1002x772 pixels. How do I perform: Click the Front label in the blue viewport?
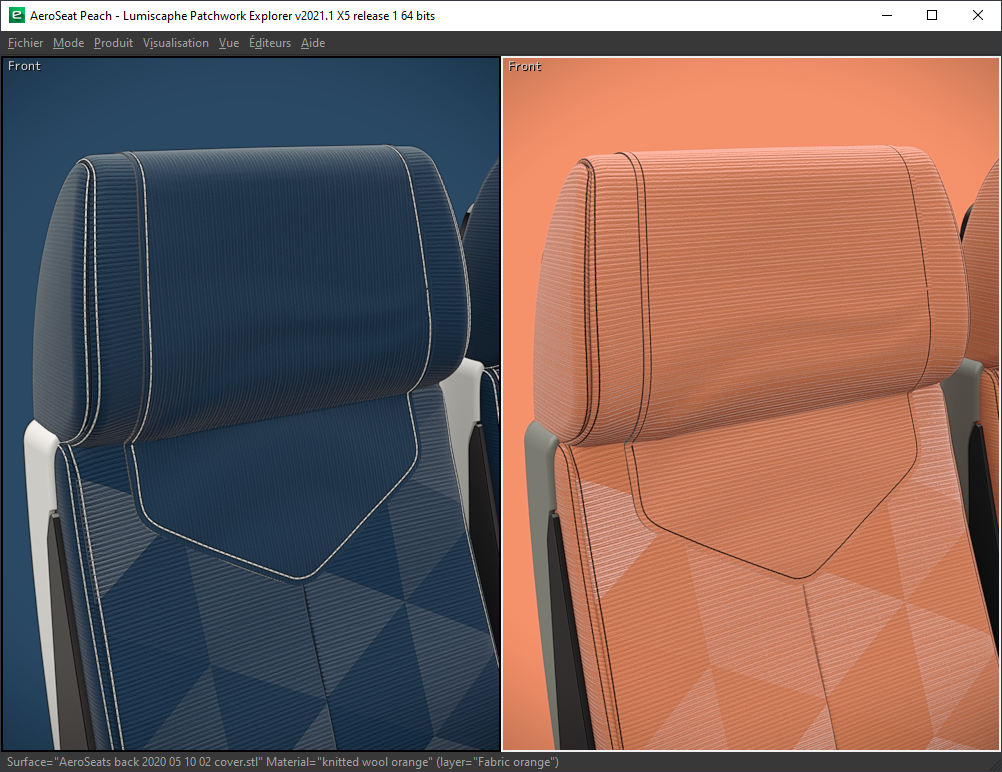click(24, 66)
